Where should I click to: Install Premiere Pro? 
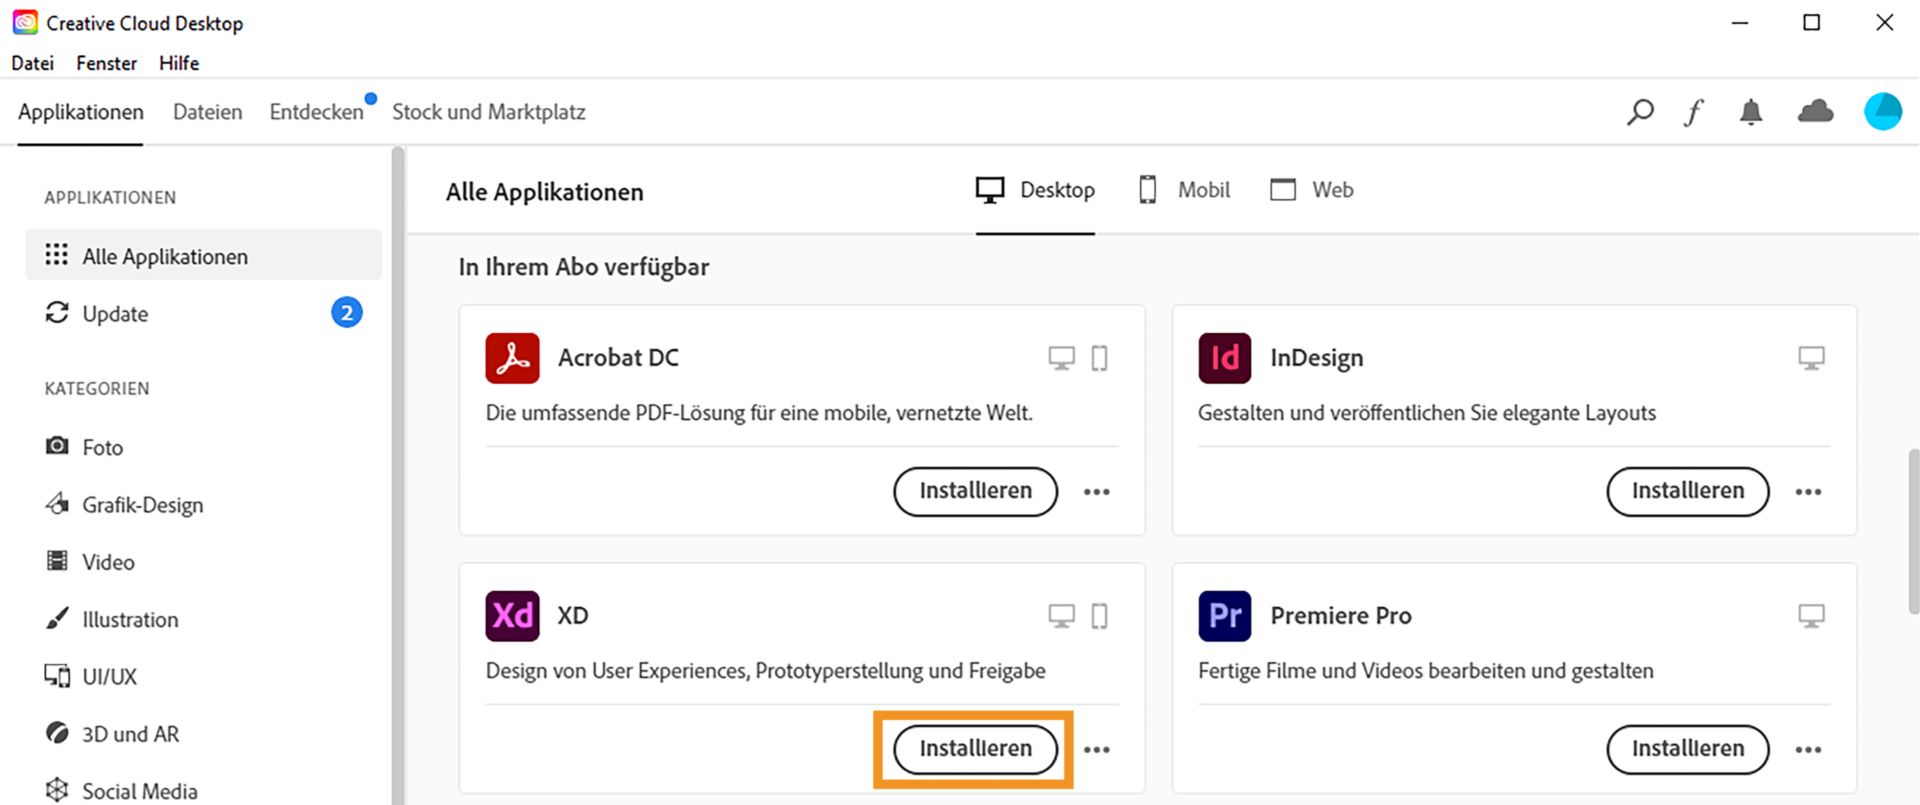pos(1687,749)
